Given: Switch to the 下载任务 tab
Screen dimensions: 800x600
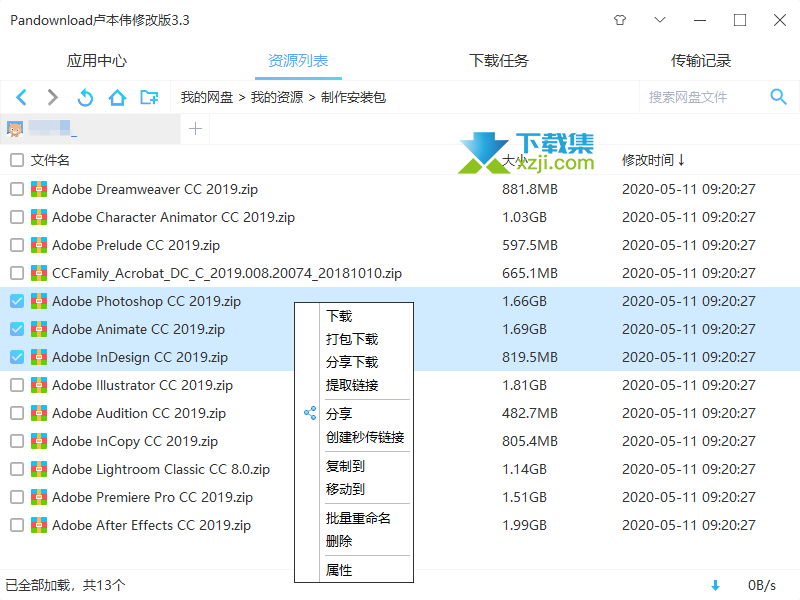Looking at the screenshot, I should pyautogui.click(x=499, y=61).
